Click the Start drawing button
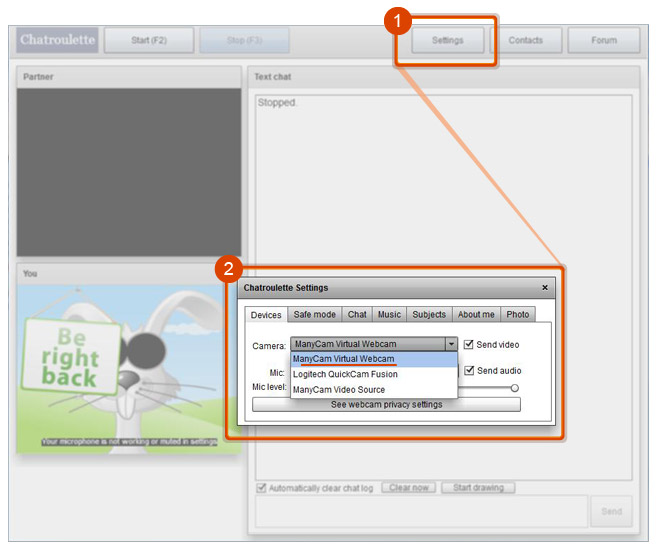Screen dimensions: 660x551 click(478, 487)
